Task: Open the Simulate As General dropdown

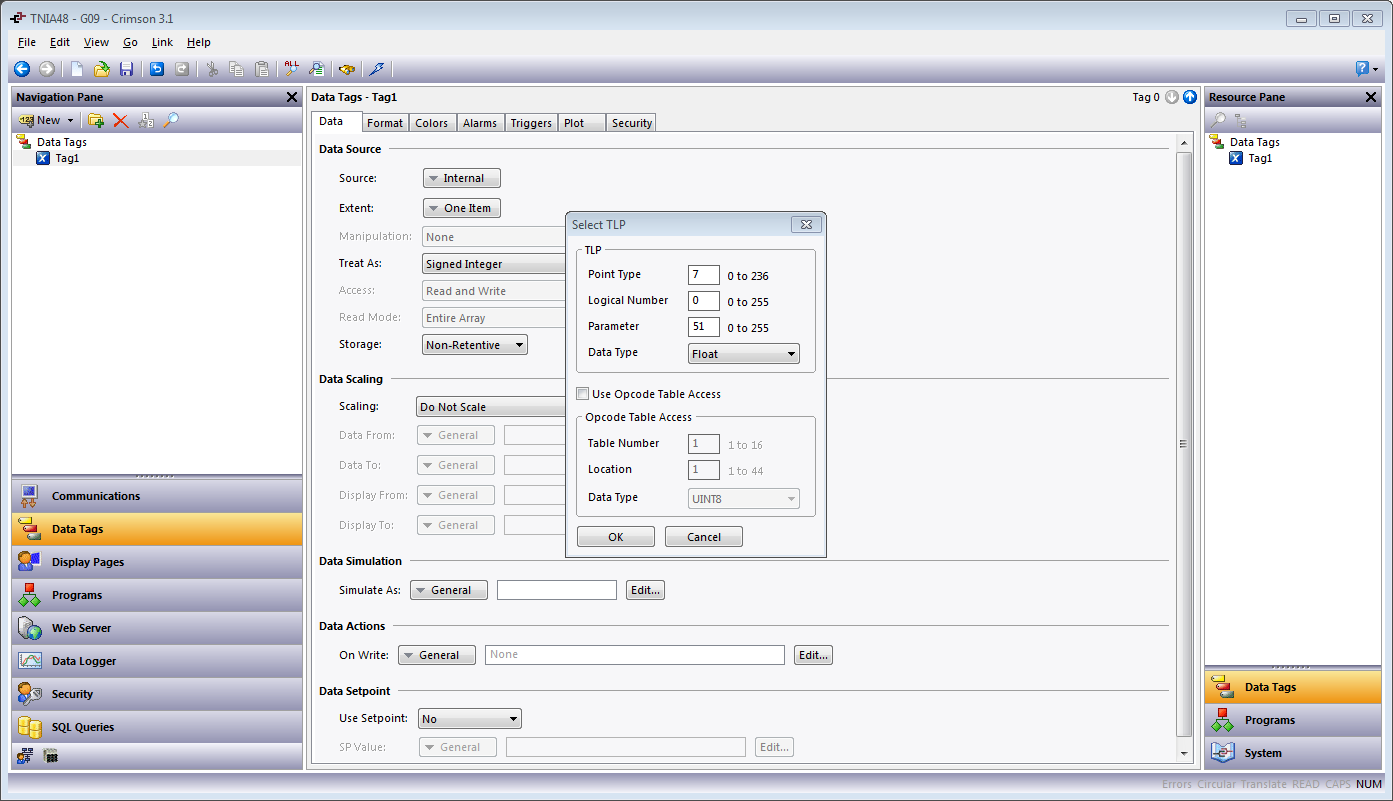Action: coord(449,590)
